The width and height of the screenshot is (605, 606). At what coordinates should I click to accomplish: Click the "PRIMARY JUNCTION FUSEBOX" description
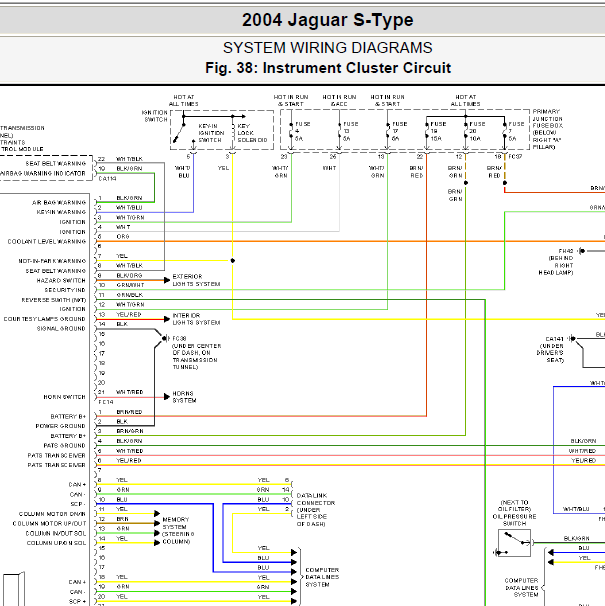point(547,129)
